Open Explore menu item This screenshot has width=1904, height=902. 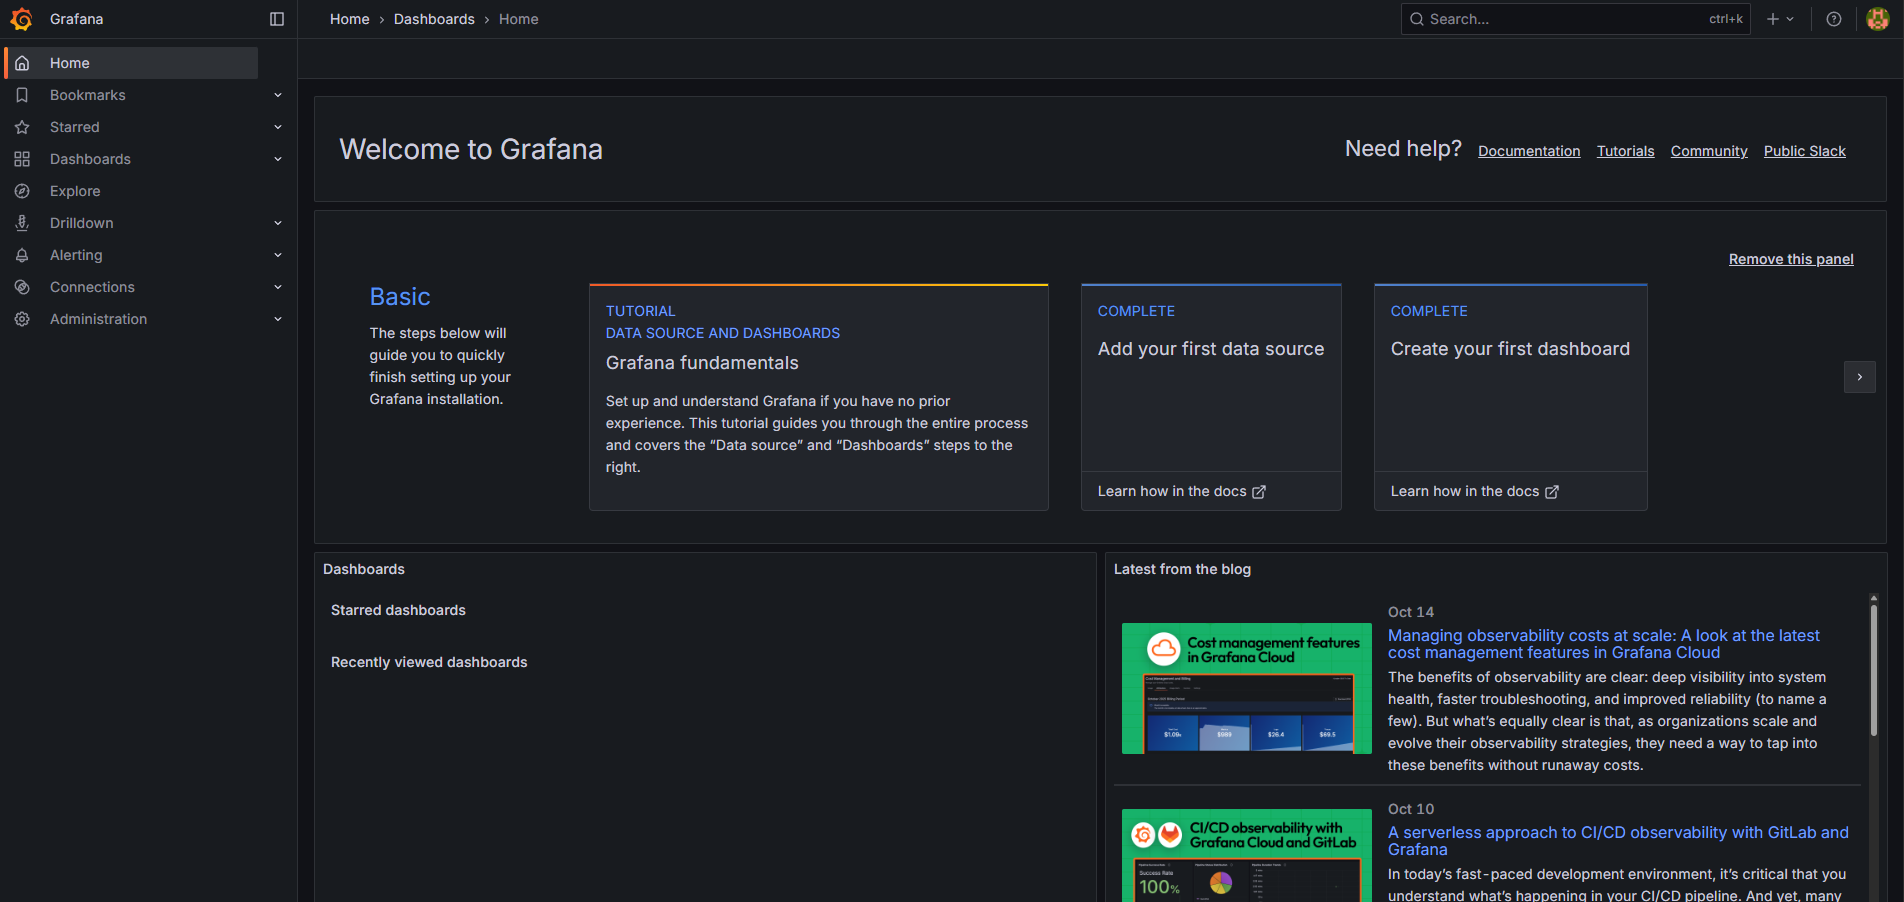[x=75, y=191]
